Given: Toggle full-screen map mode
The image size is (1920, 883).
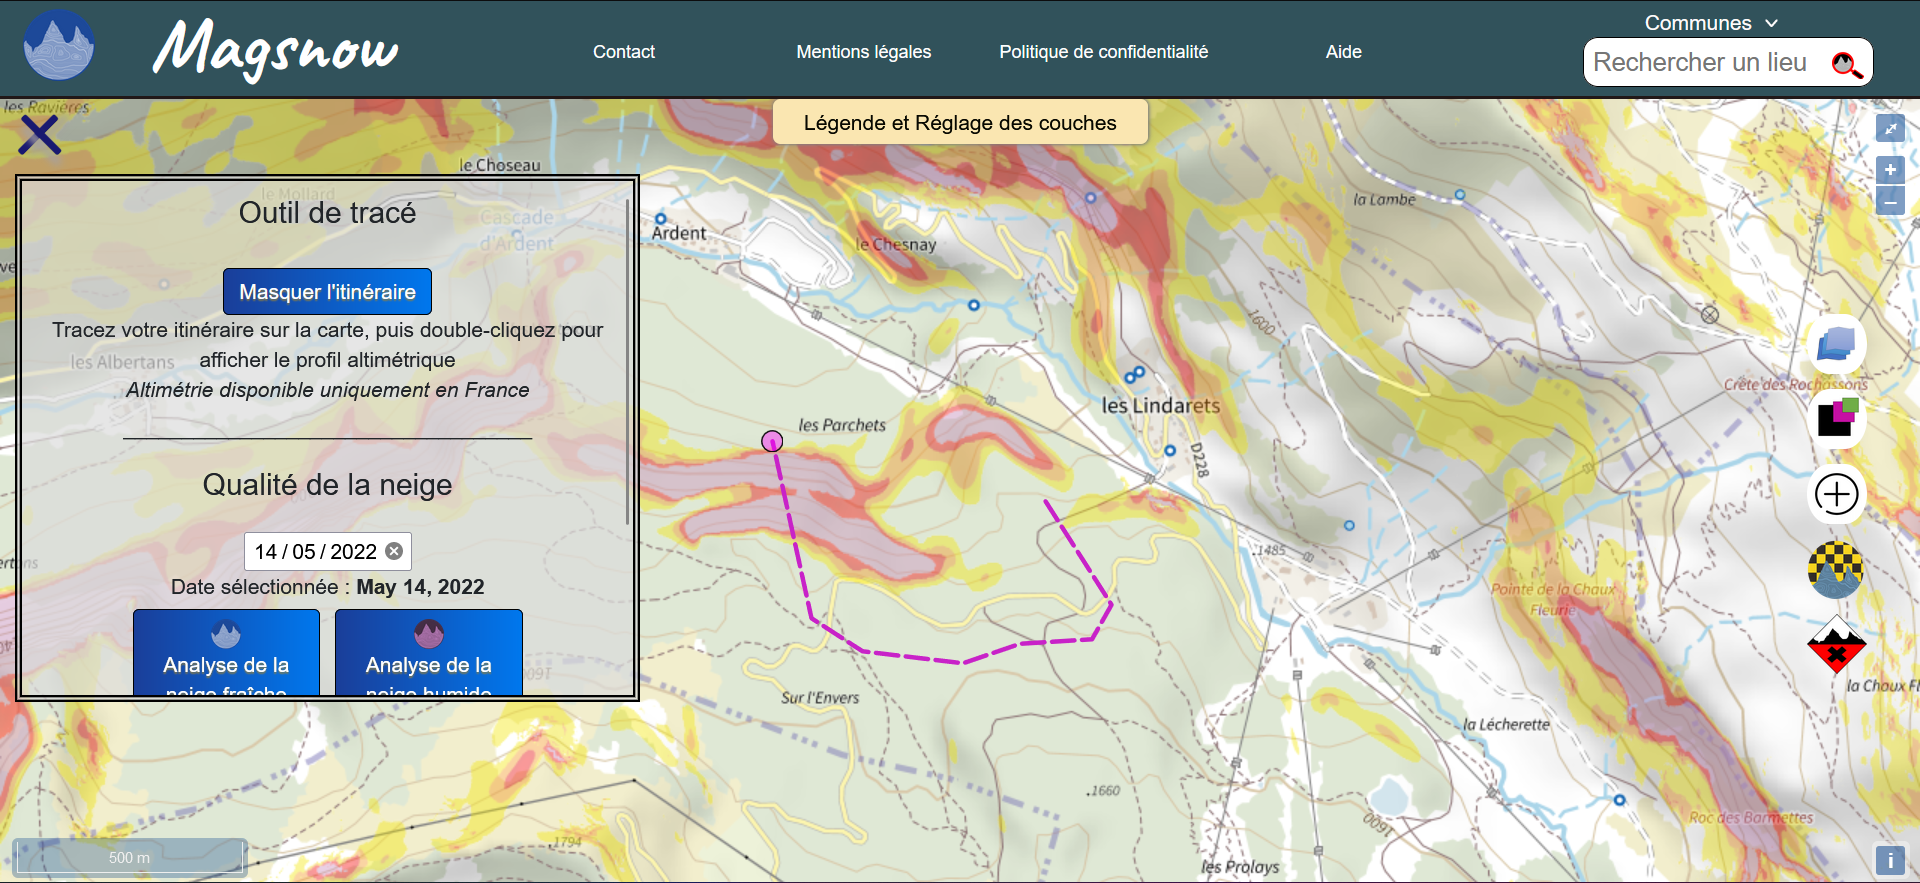Looking at the screenshot, I should (x=1890, y=128).
